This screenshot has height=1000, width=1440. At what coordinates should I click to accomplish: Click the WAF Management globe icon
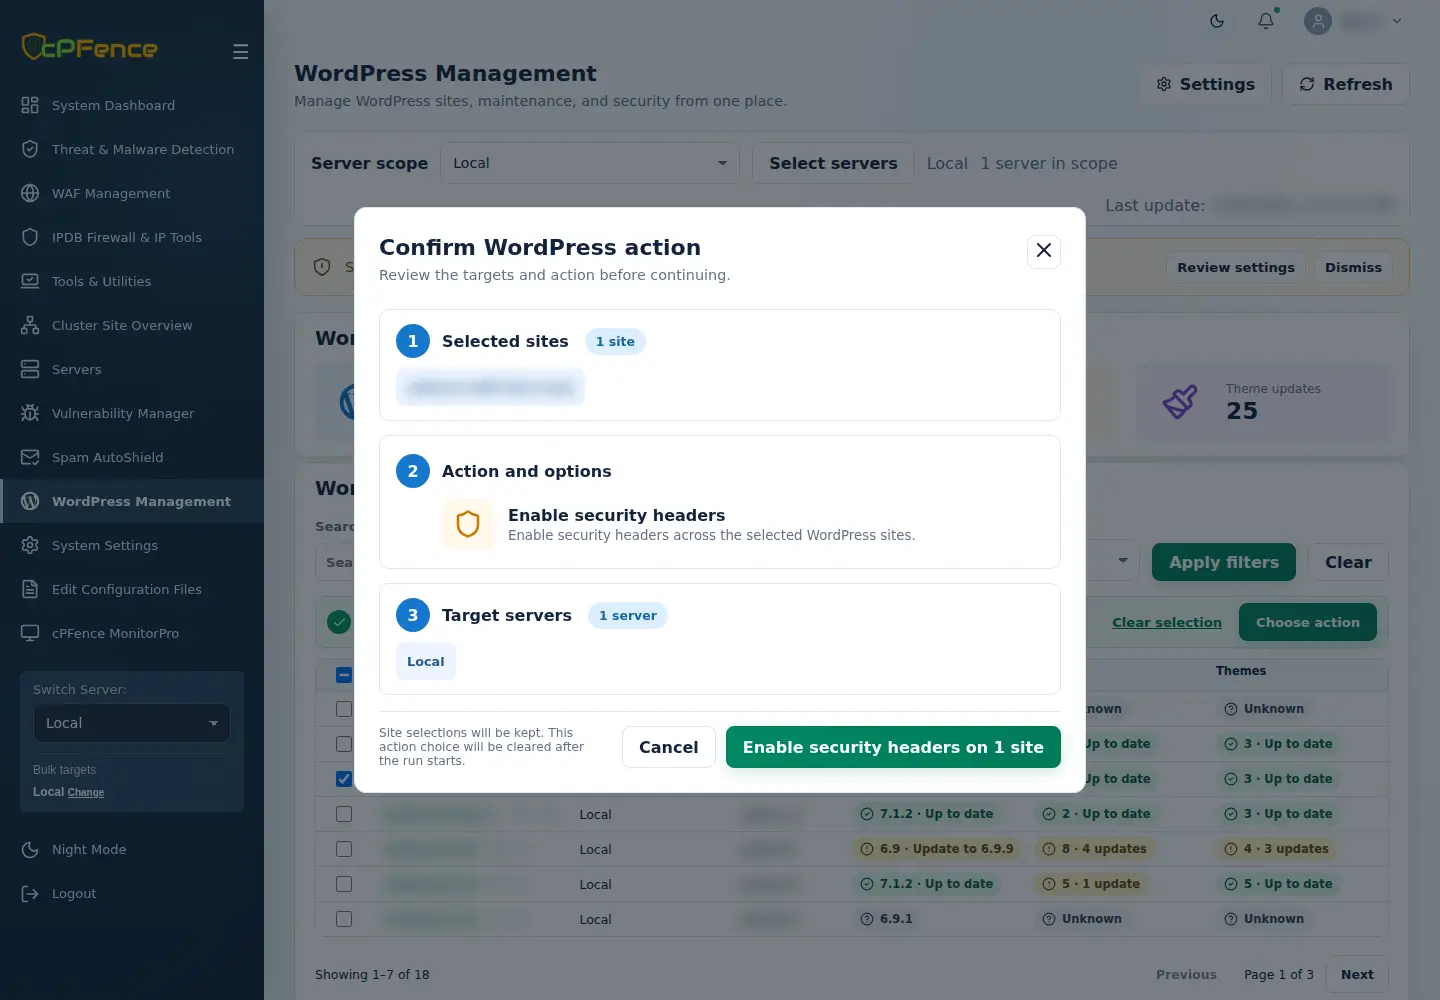tap(30, 193)
